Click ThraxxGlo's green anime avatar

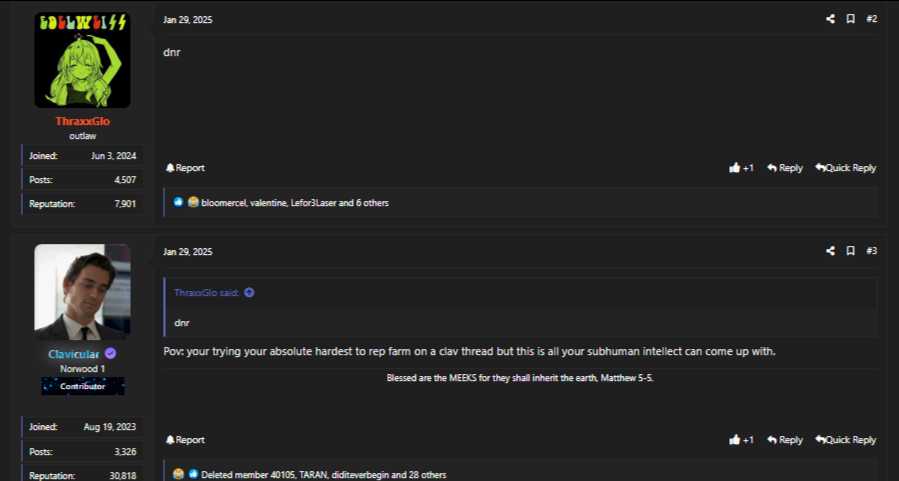82,60
